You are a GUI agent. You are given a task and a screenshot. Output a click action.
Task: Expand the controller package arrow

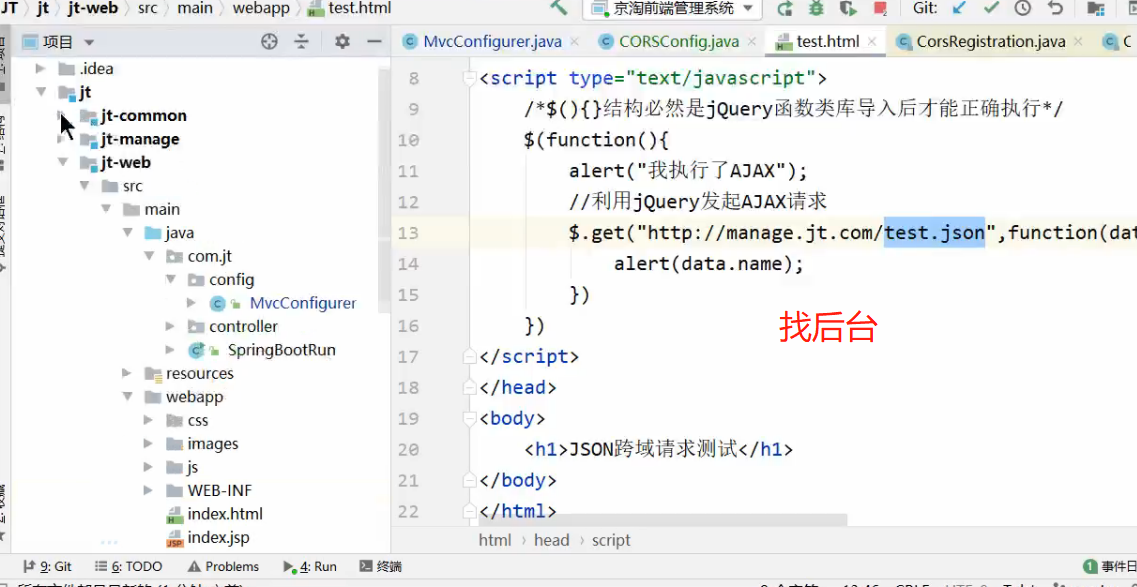pyautogui.click(x=170, y=326)
